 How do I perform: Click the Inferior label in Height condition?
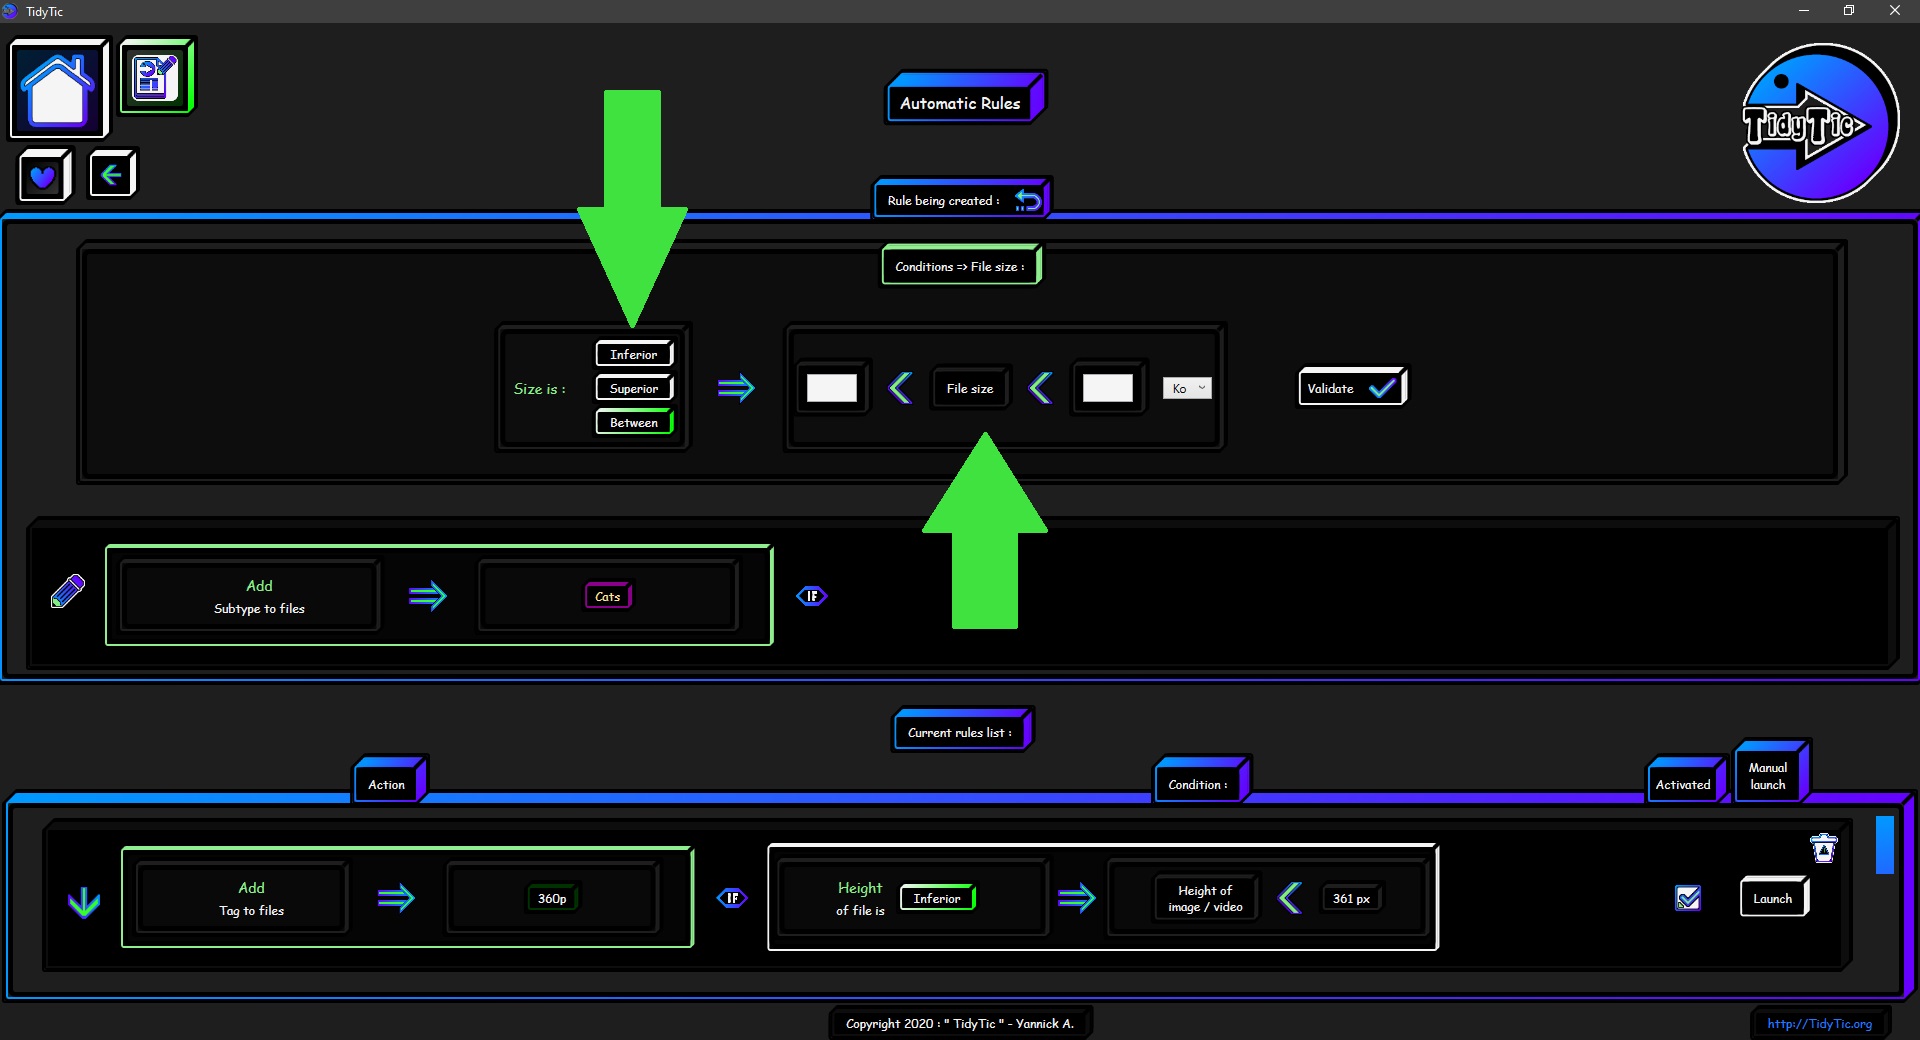937,898
